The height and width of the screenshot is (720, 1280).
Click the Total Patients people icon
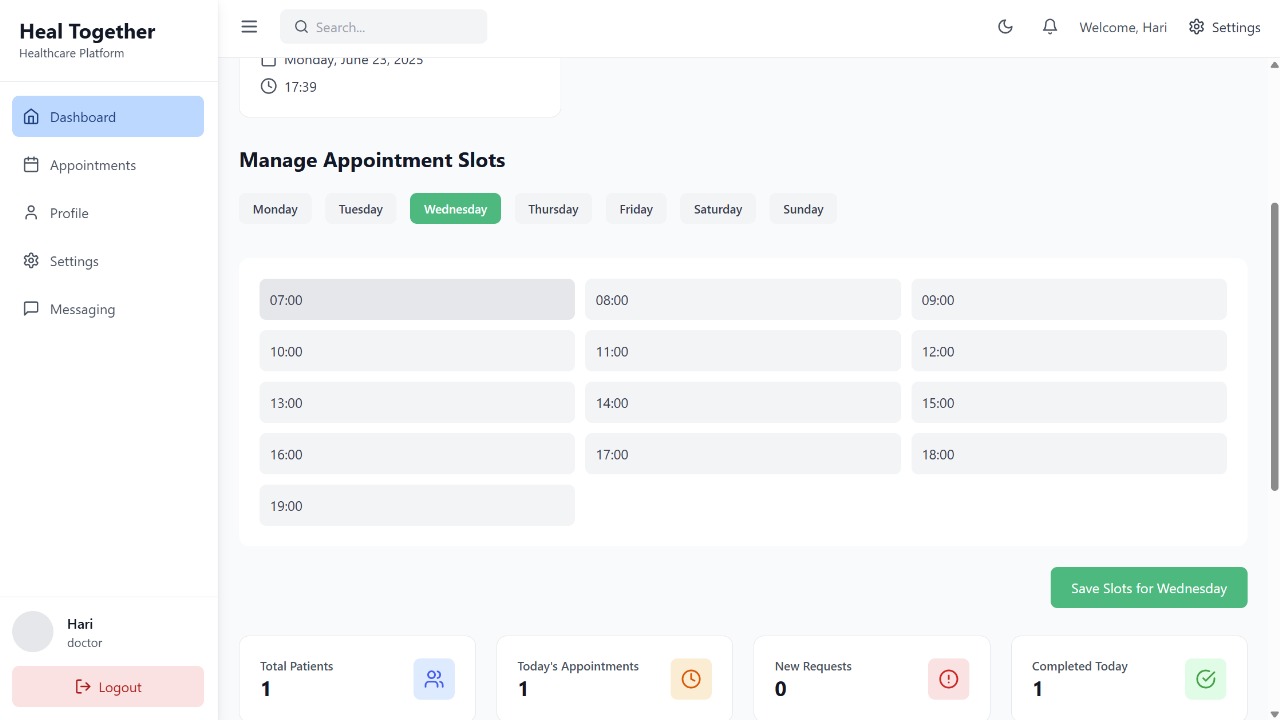click(x=434, y=678)
